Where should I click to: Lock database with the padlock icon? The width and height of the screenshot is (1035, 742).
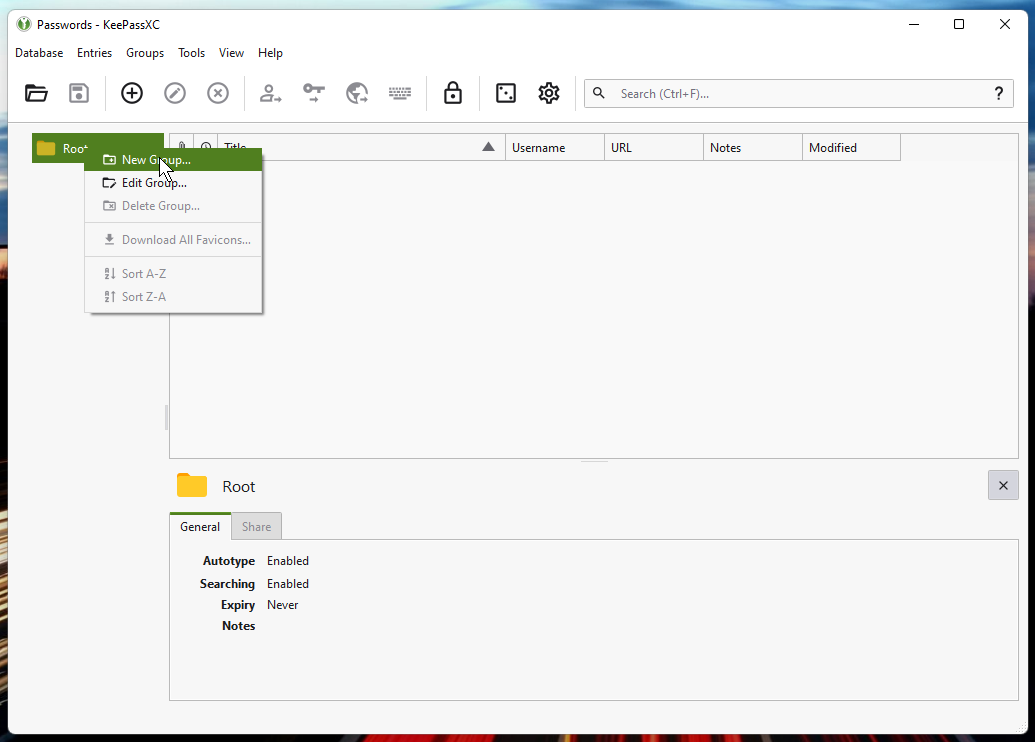(x=453, y=93)
